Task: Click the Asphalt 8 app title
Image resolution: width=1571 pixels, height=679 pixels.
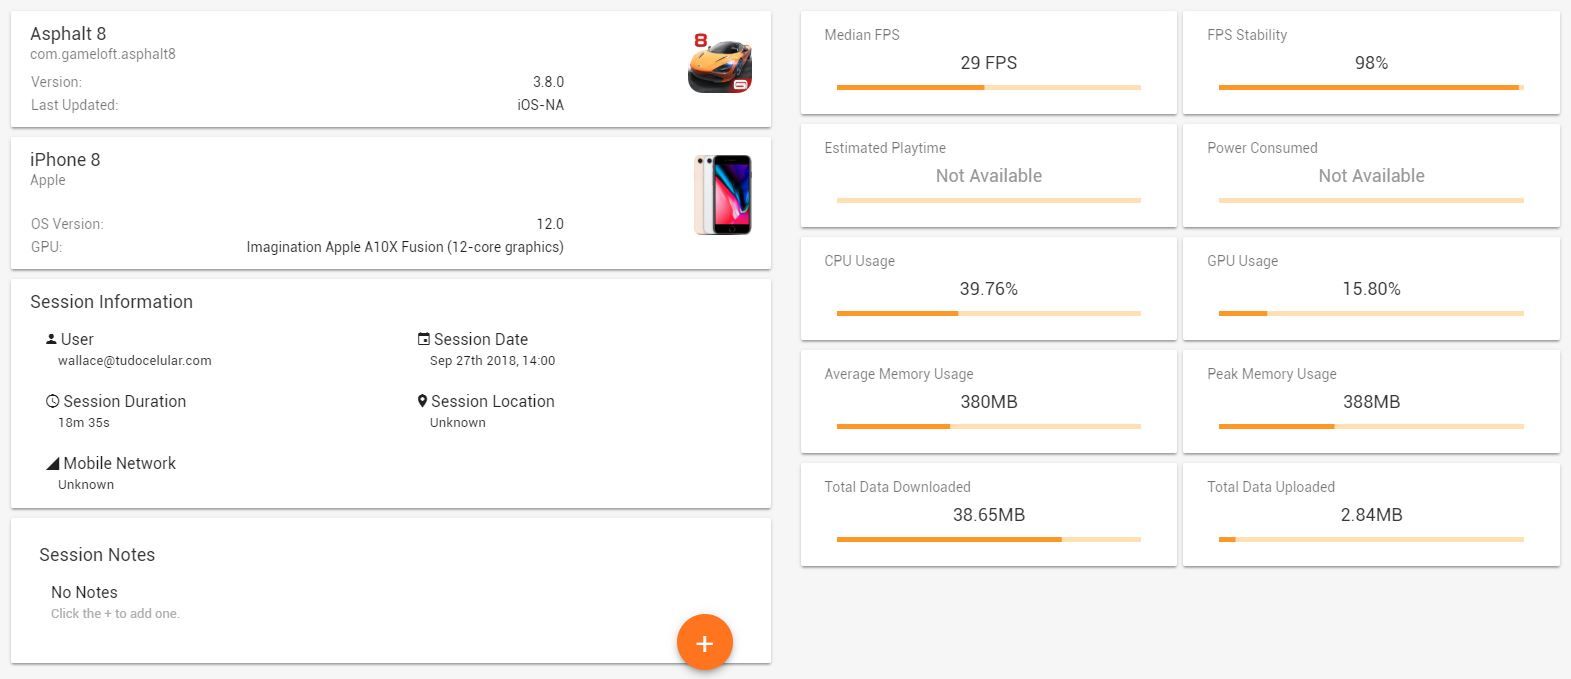Action: click(68, 34)
